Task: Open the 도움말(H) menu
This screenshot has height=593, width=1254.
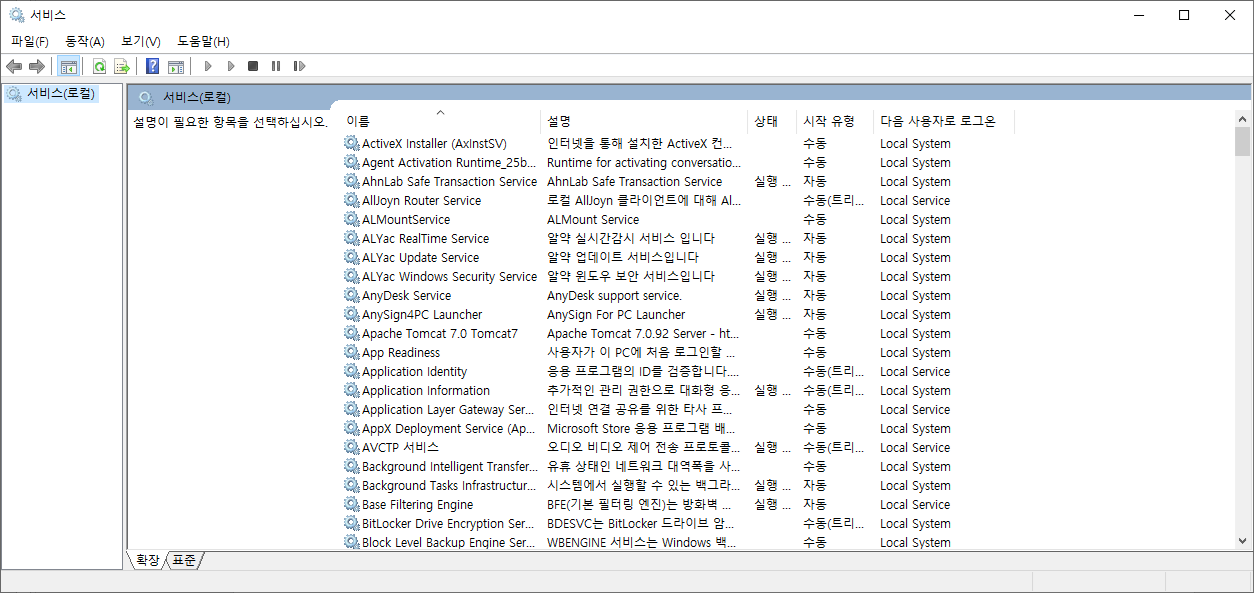Action: click(204, 41)
